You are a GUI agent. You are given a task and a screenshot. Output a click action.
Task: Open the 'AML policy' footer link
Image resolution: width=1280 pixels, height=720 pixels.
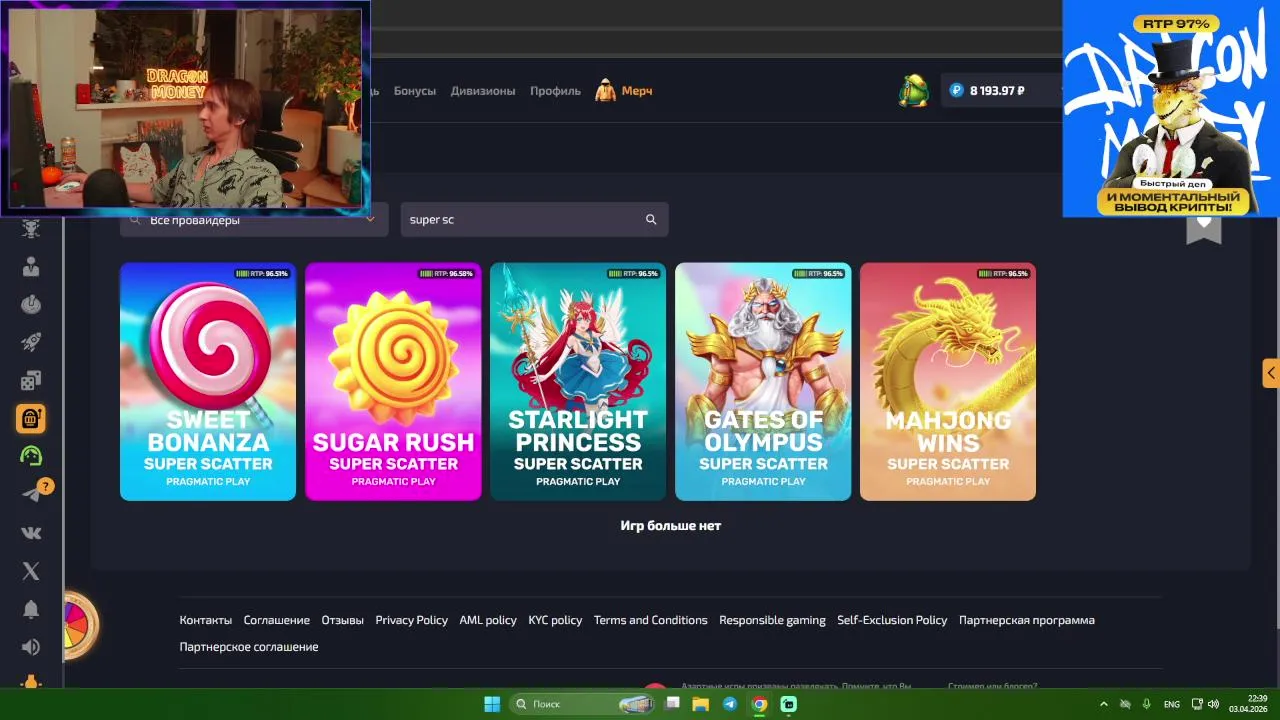tap(488, 620)
